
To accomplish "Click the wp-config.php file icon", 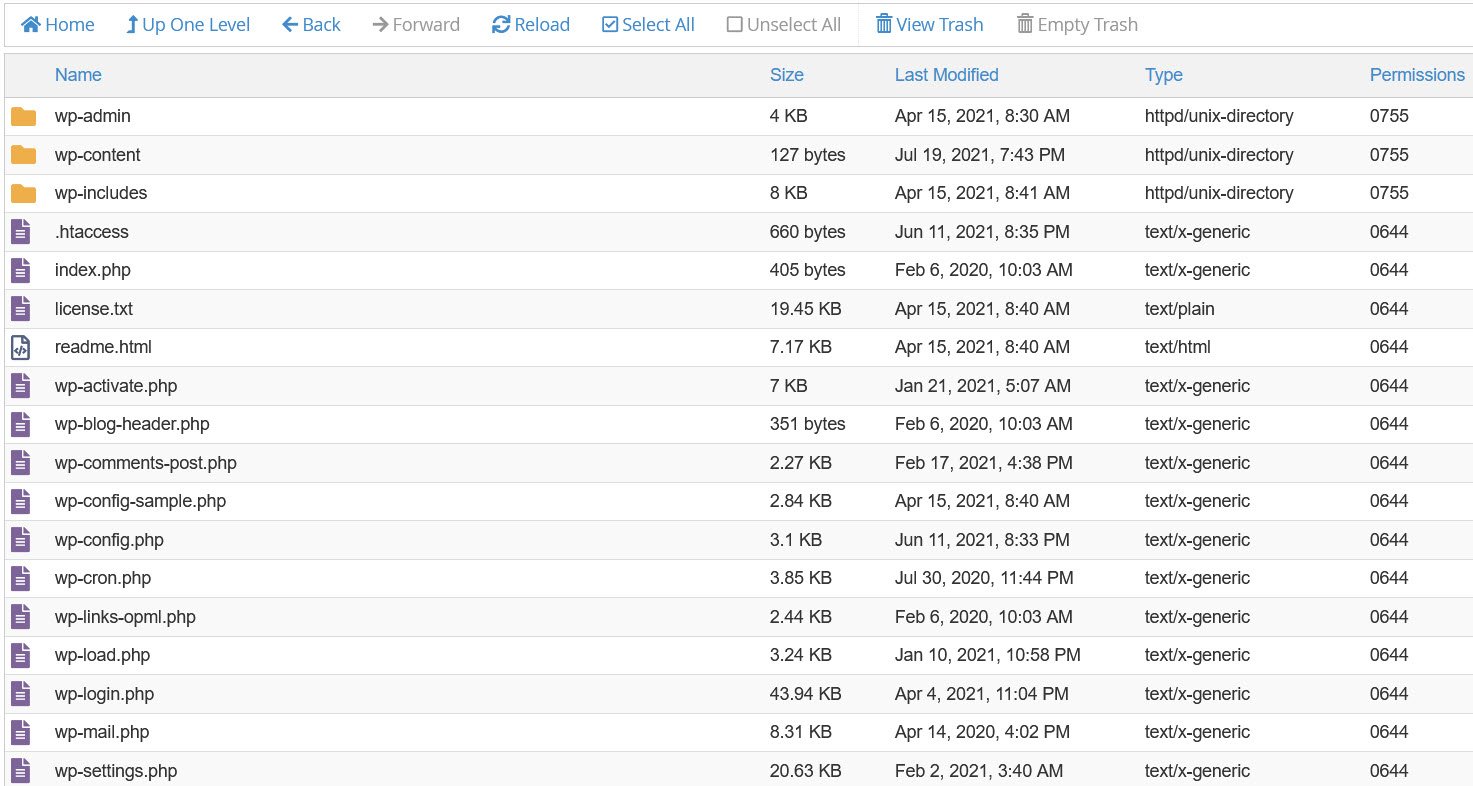I will 21,540.
